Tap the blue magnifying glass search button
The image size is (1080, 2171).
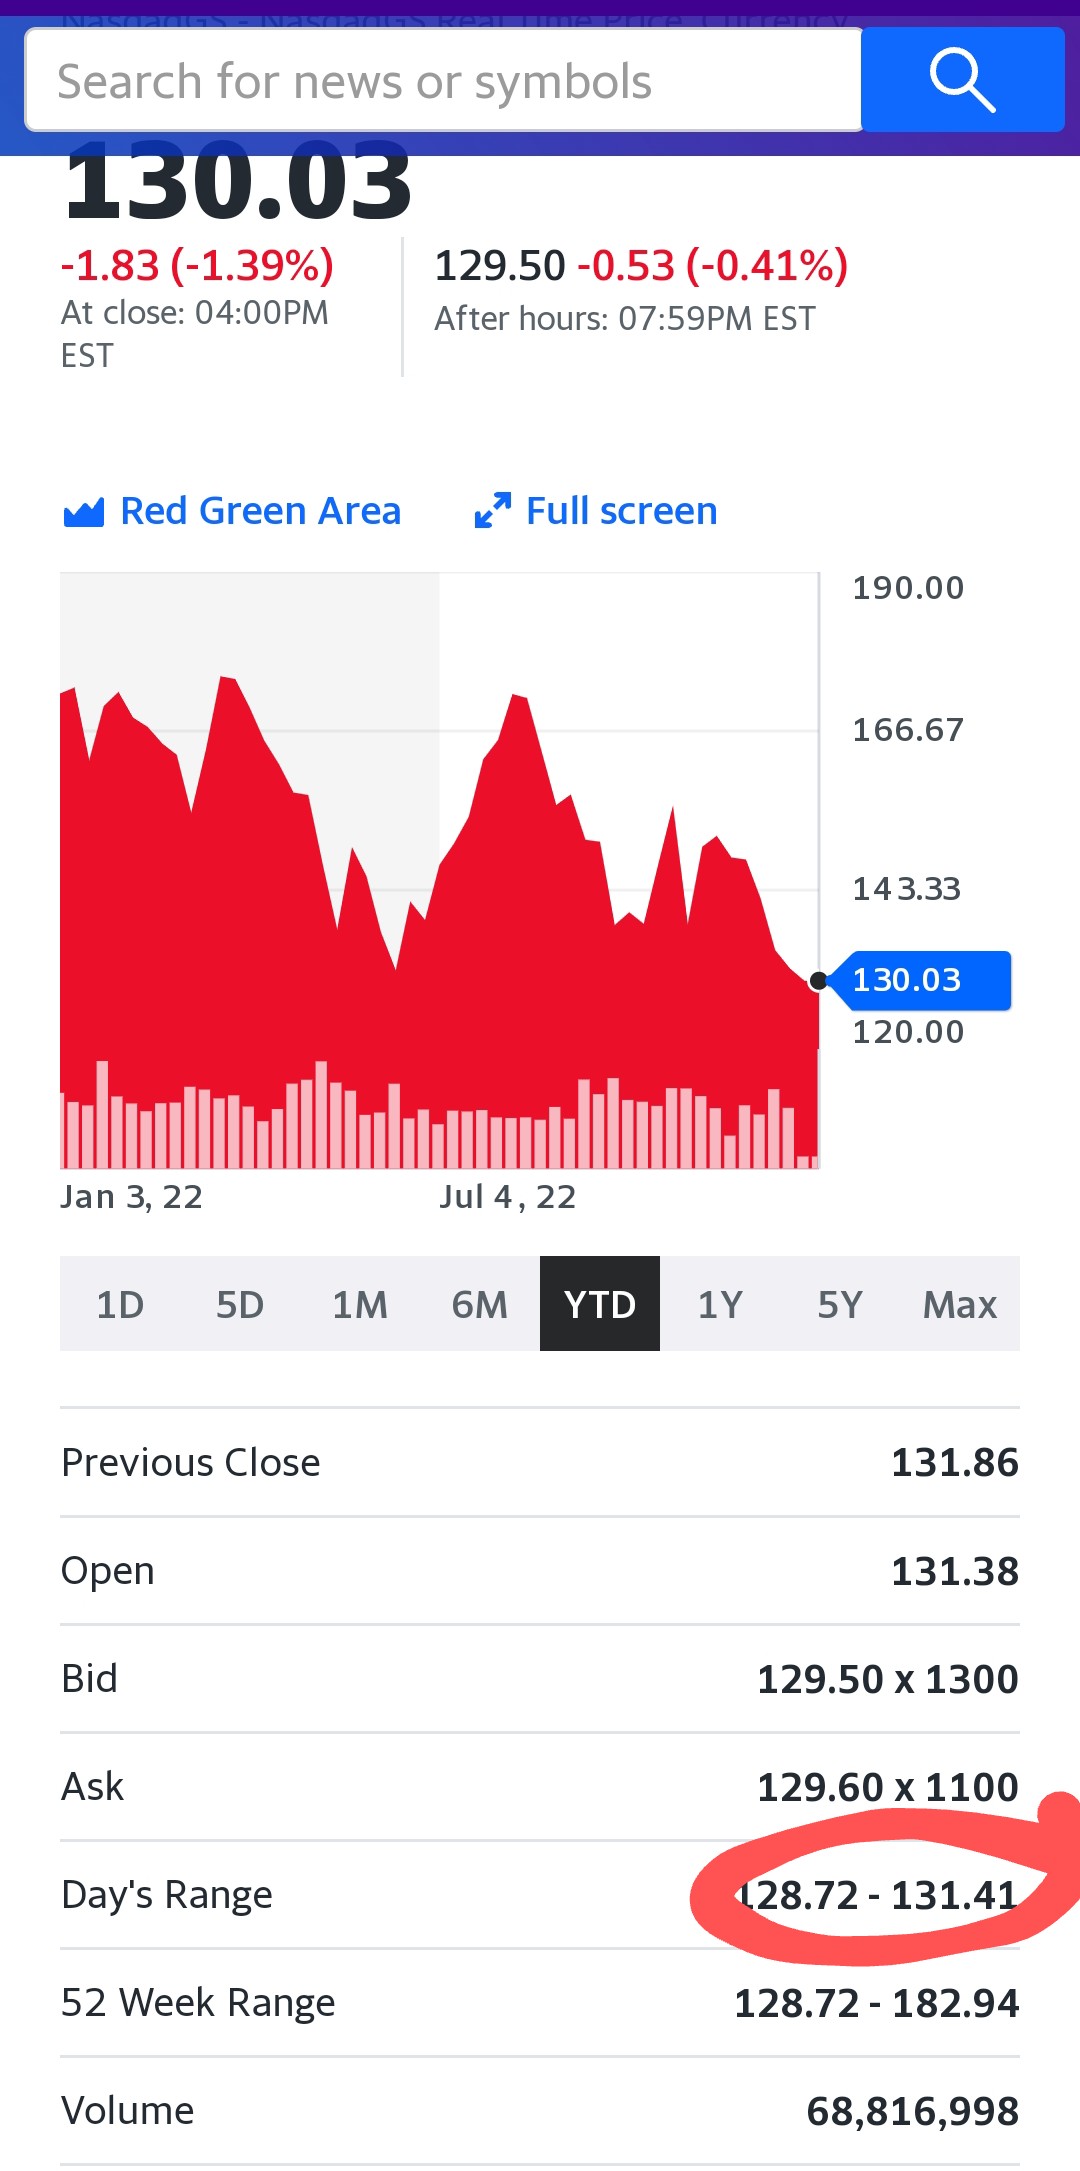(962, 80)
